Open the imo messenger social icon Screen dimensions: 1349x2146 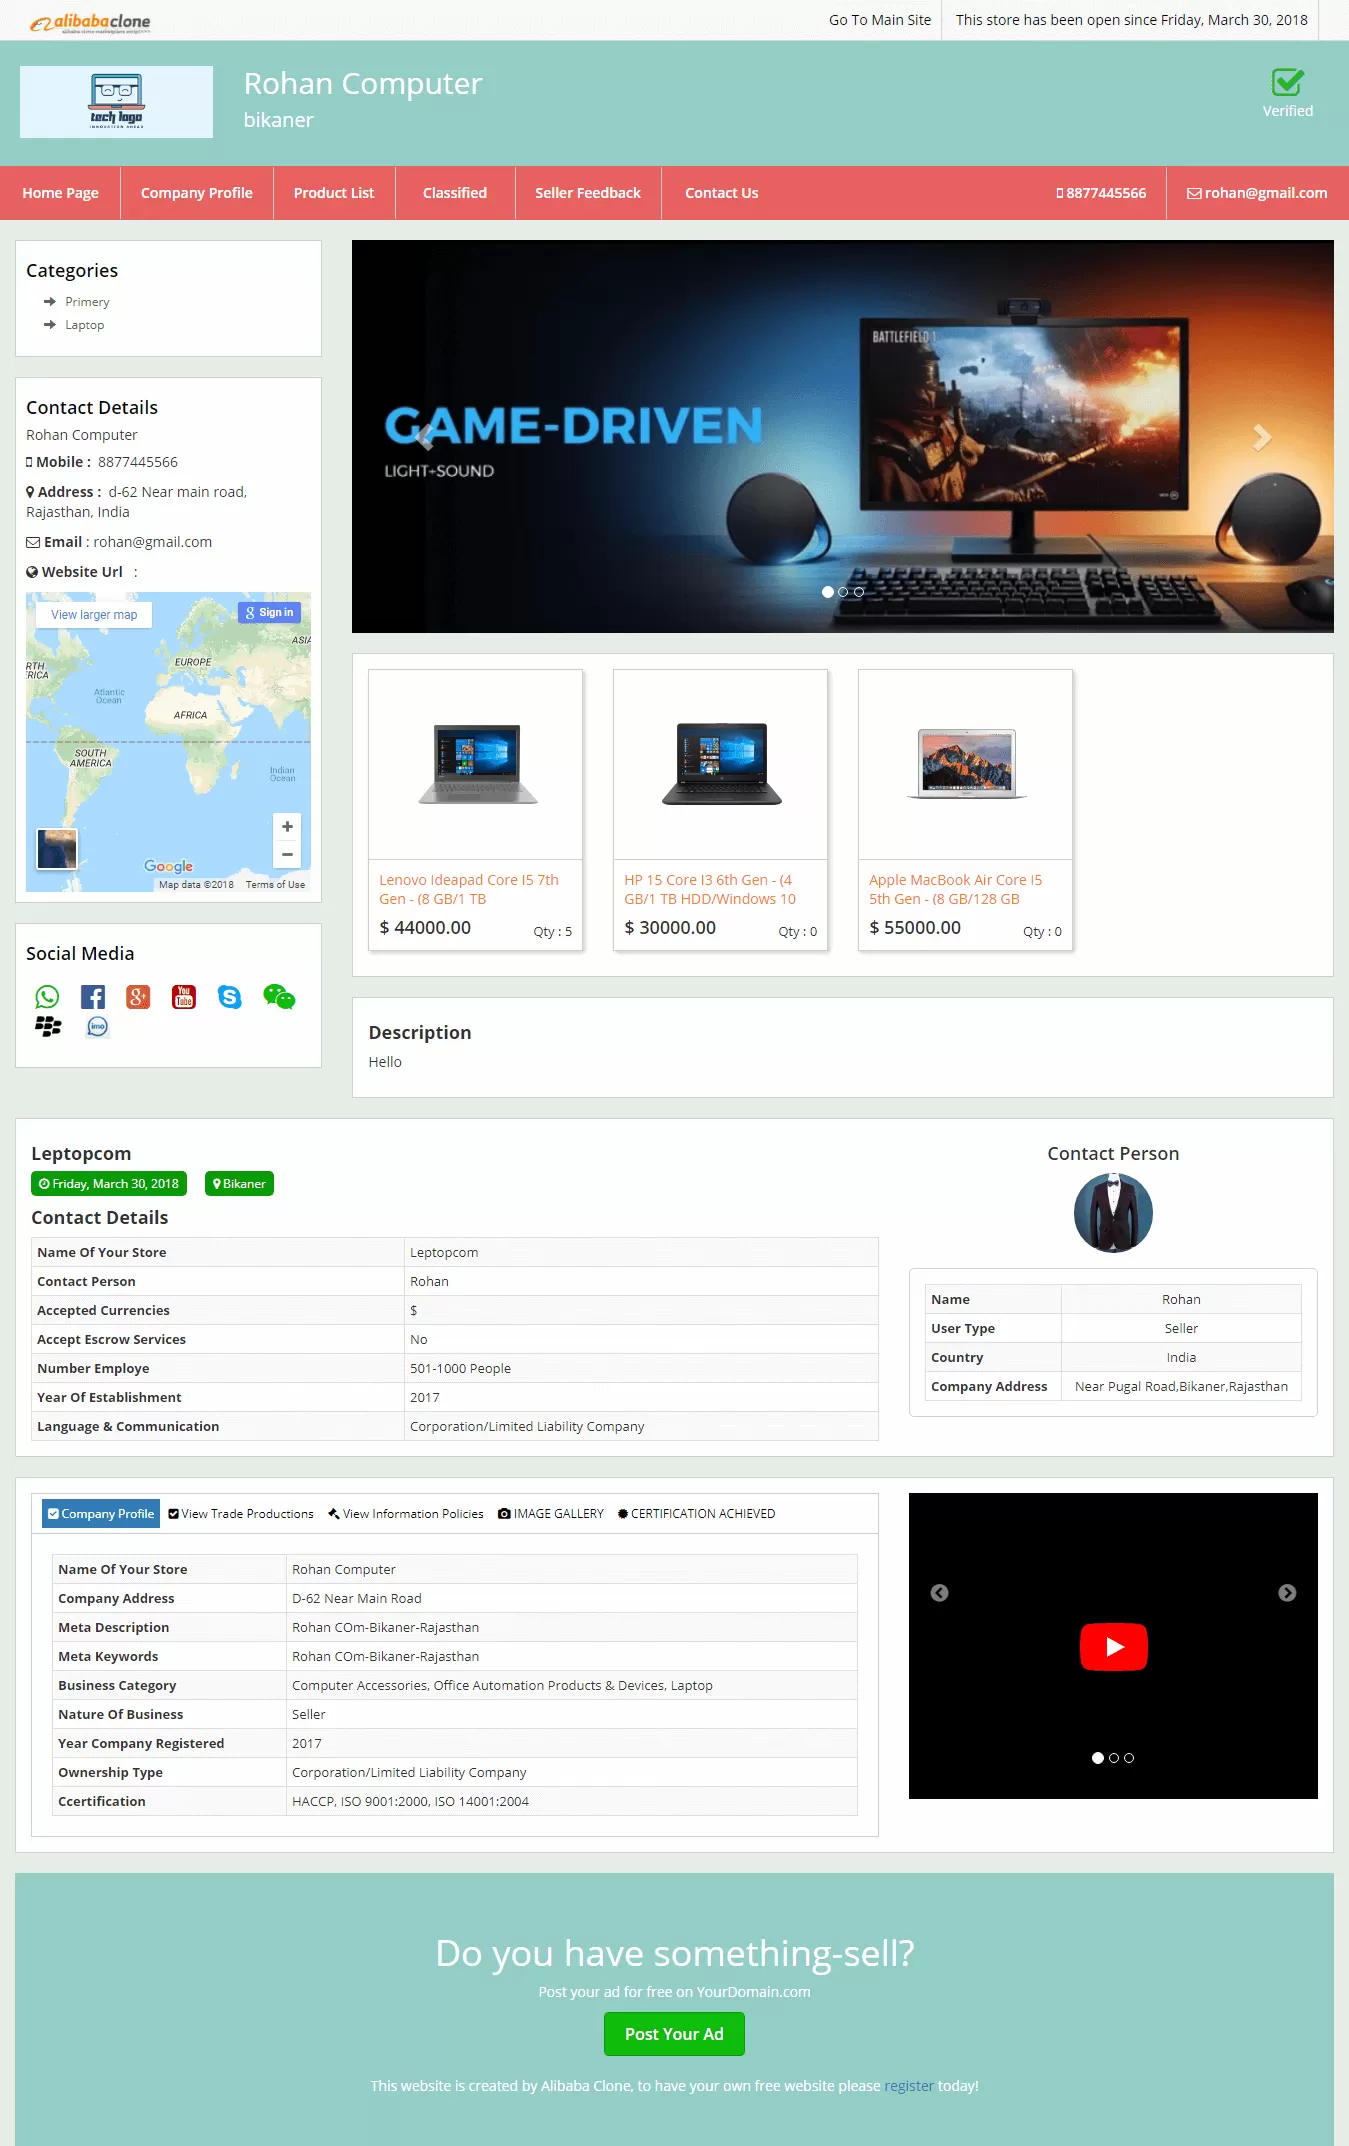coord(97,1026)
